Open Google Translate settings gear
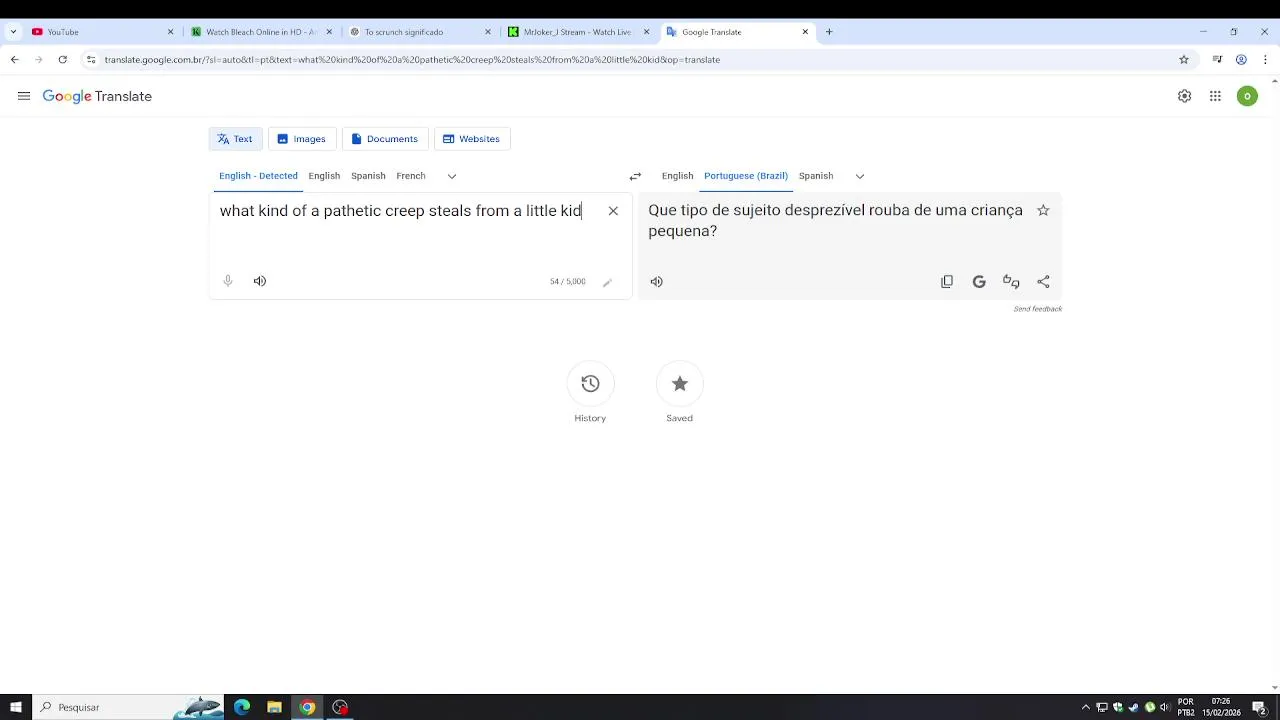 tap(1184, 96)
